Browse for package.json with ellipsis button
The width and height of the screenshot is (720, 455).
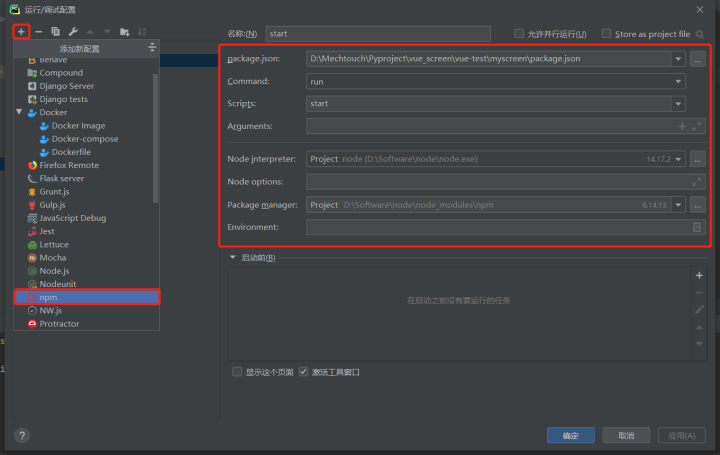coord(698,59)
